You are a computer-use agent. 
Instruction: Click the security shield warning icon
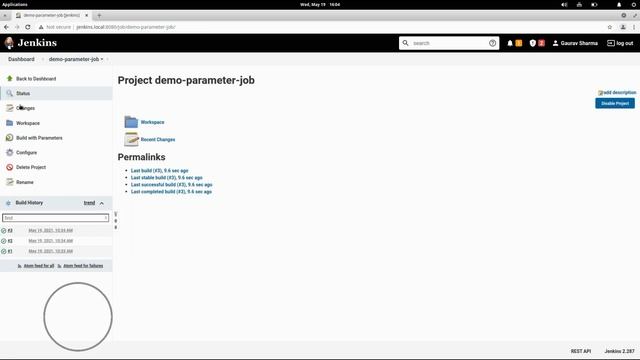pyautogui.click(x=533, y=43)
